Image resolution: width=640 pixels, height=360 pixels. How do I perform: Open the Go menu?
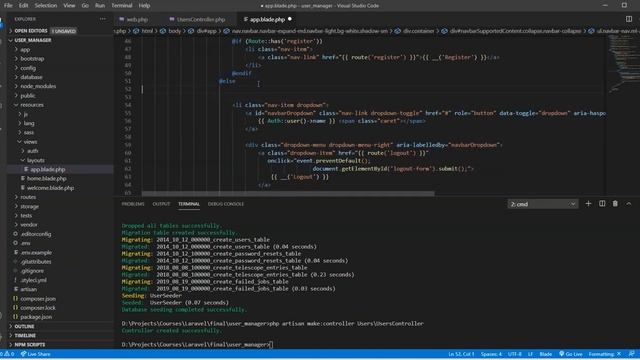tap(85, 6)
